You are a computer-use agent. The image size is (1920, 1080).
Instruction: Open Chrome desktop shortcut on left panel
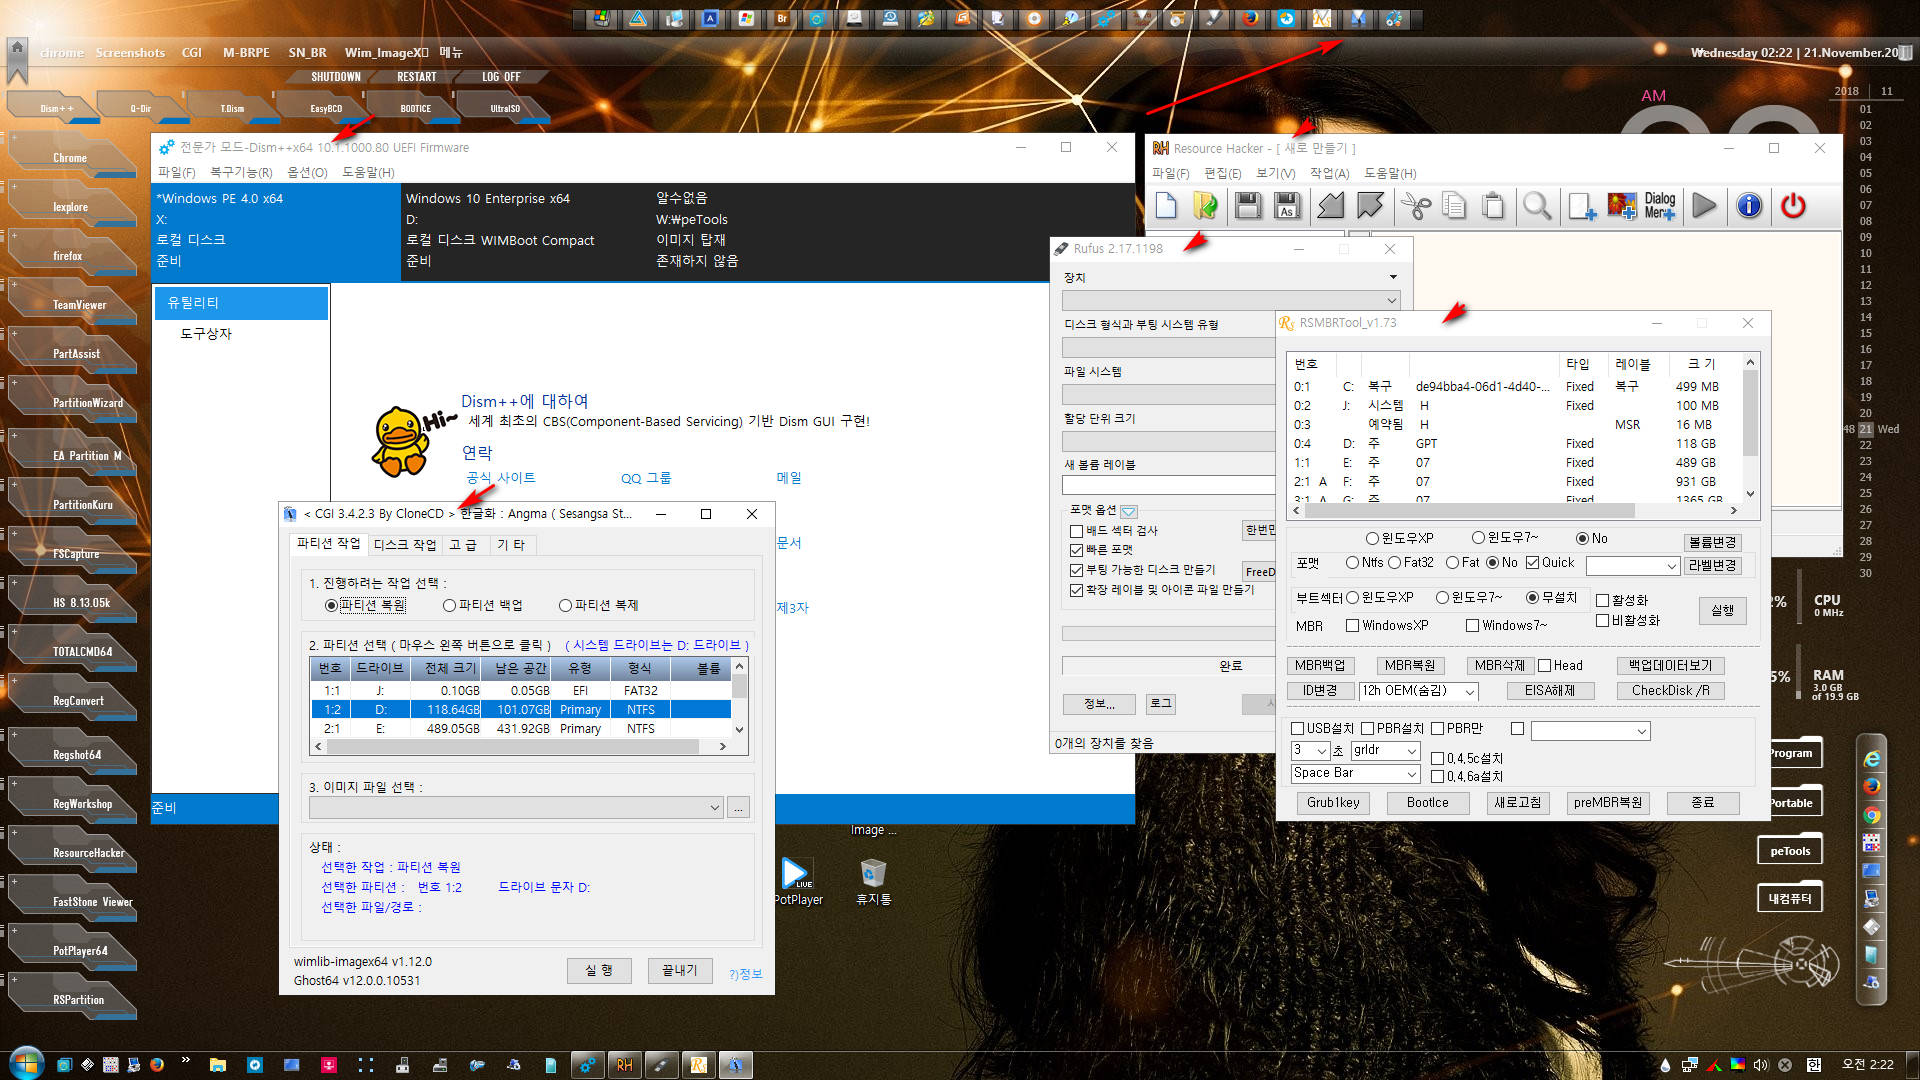pos(70,158)
